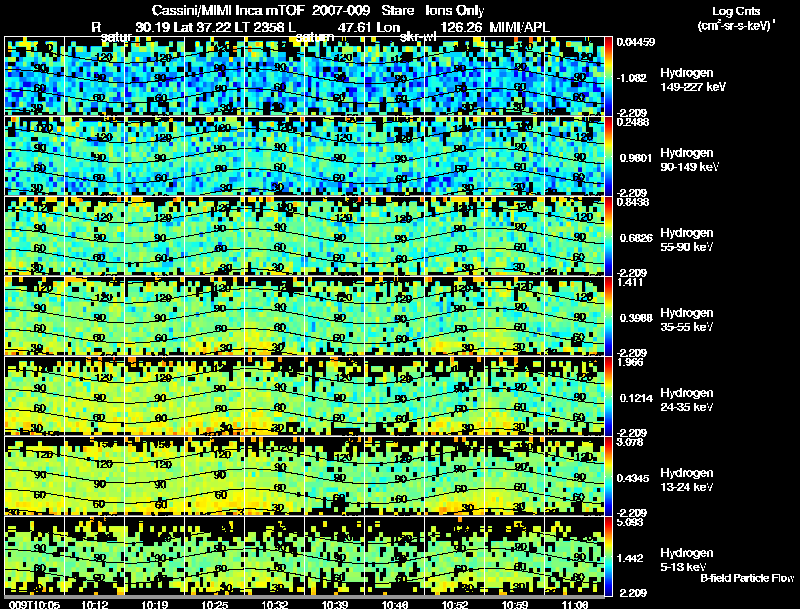
Task: Click the 009T10:05 time axis label
Action: (x=35, y=604)
